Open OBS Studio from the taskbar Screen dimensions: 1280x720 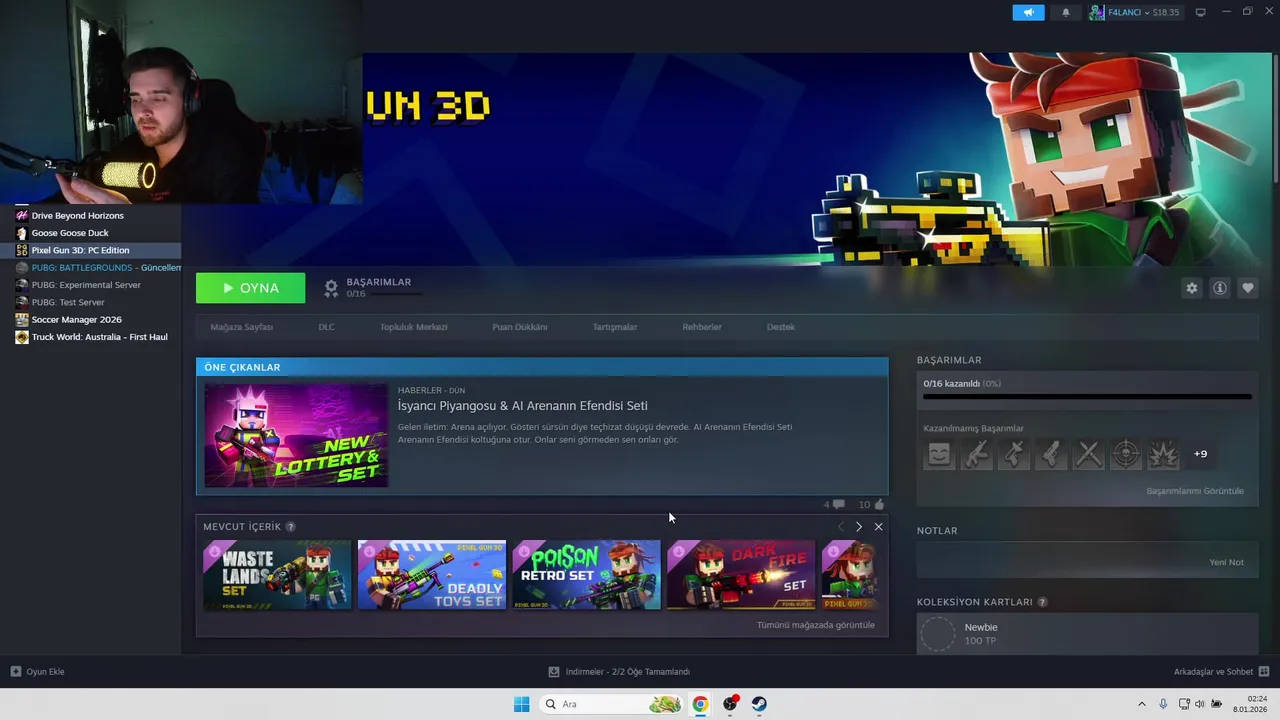tap(730, 704)
